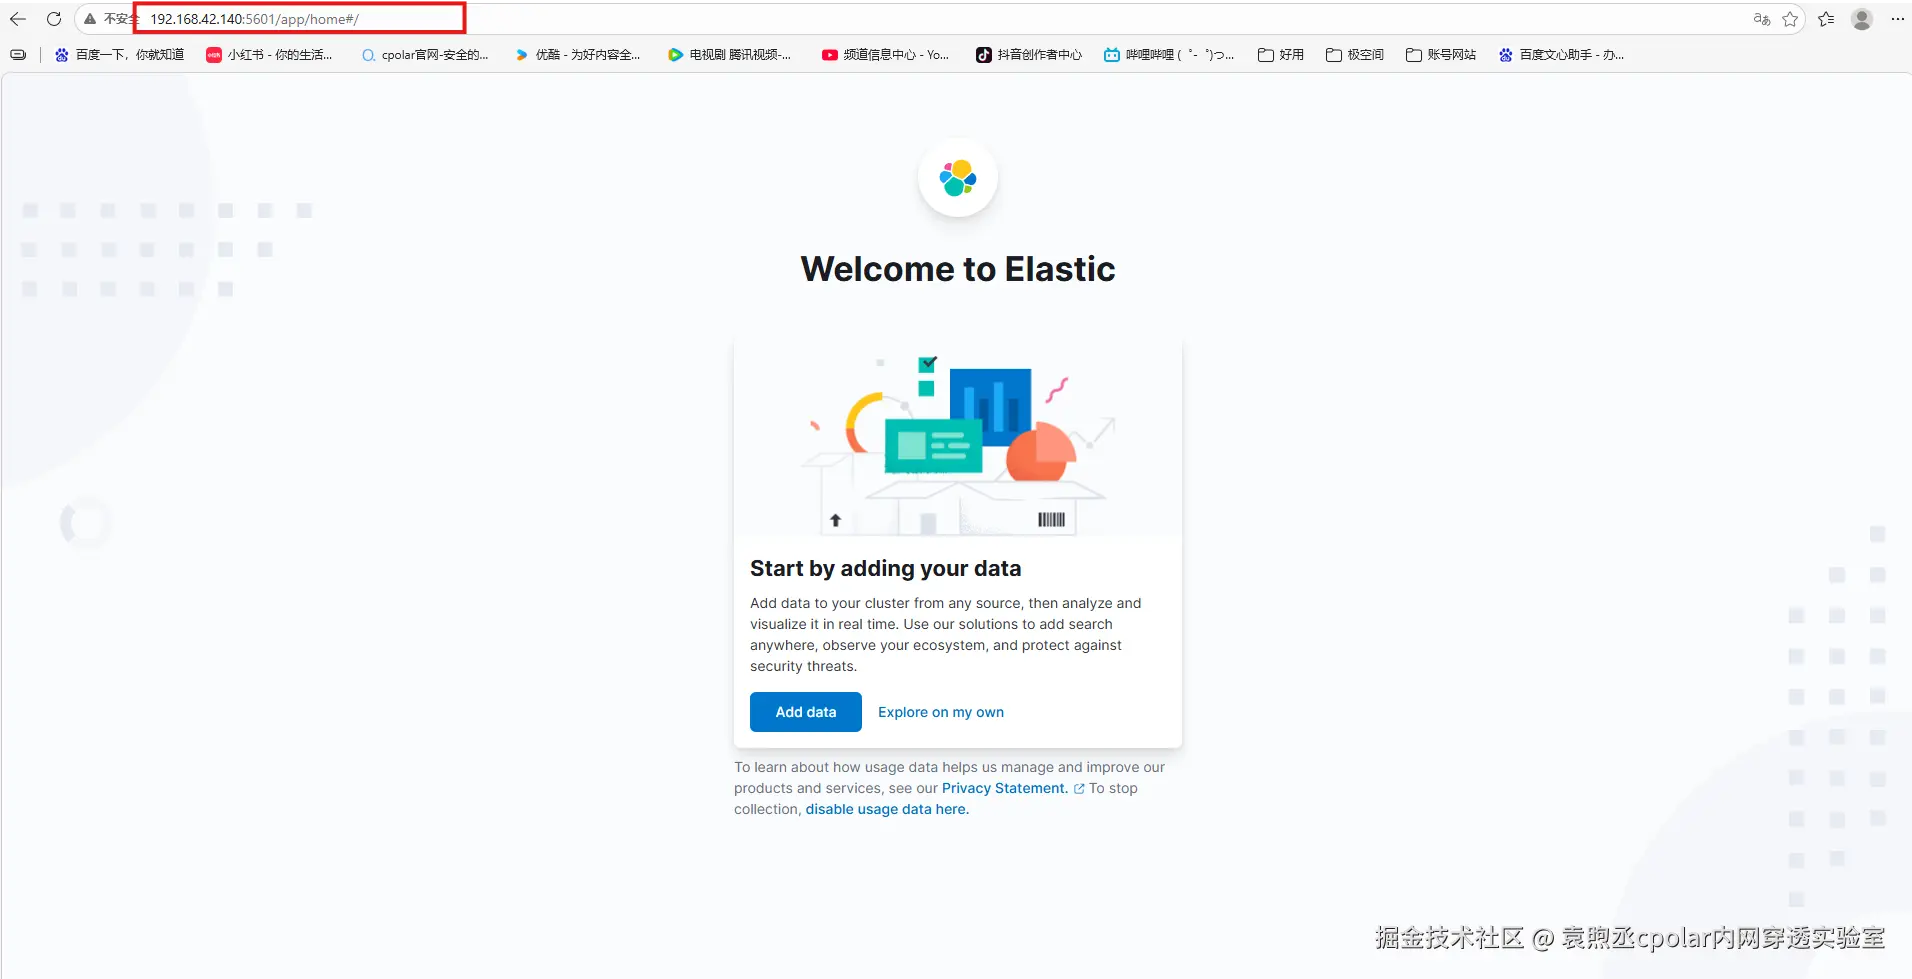
Task: Open the browser profile avatar
Action: (1862, 19)
